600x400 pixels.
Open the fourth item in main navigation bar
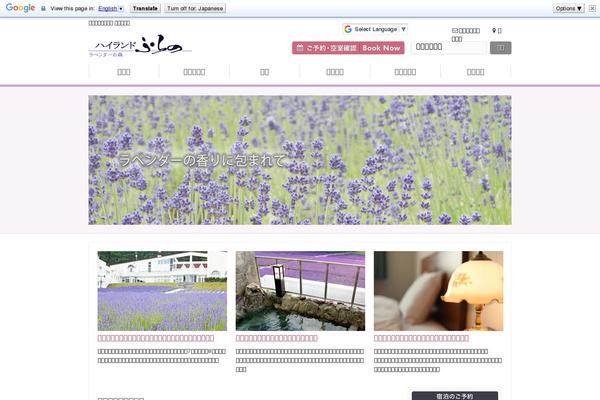(335, 72)
